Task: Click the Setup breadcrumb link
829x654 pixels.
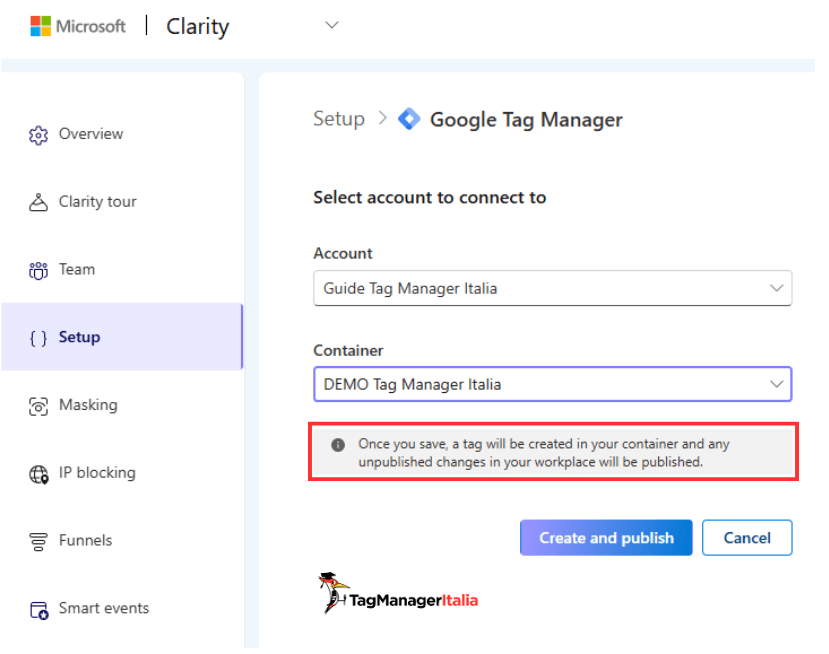Action: click(339, 119)
